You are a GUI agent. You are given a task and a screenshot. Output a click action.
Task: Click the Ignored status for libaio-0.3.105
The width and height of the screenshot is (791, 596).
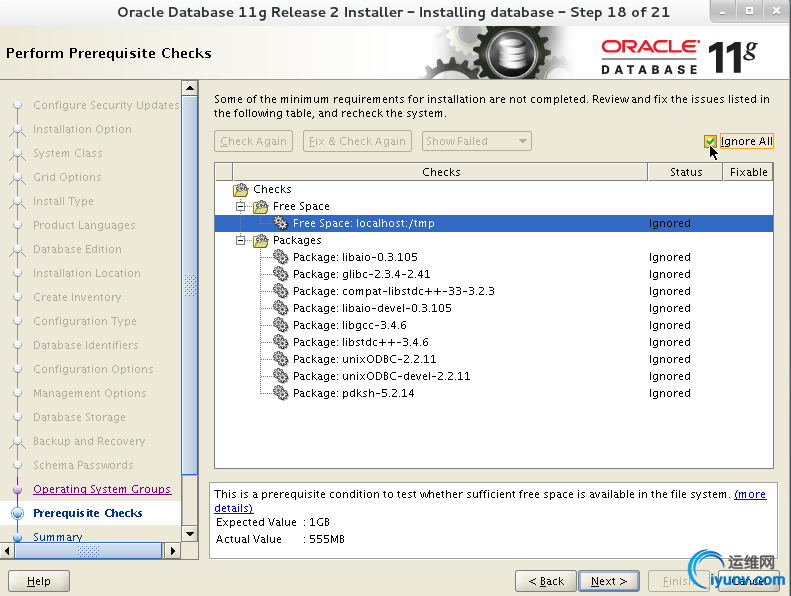(669, 257)
